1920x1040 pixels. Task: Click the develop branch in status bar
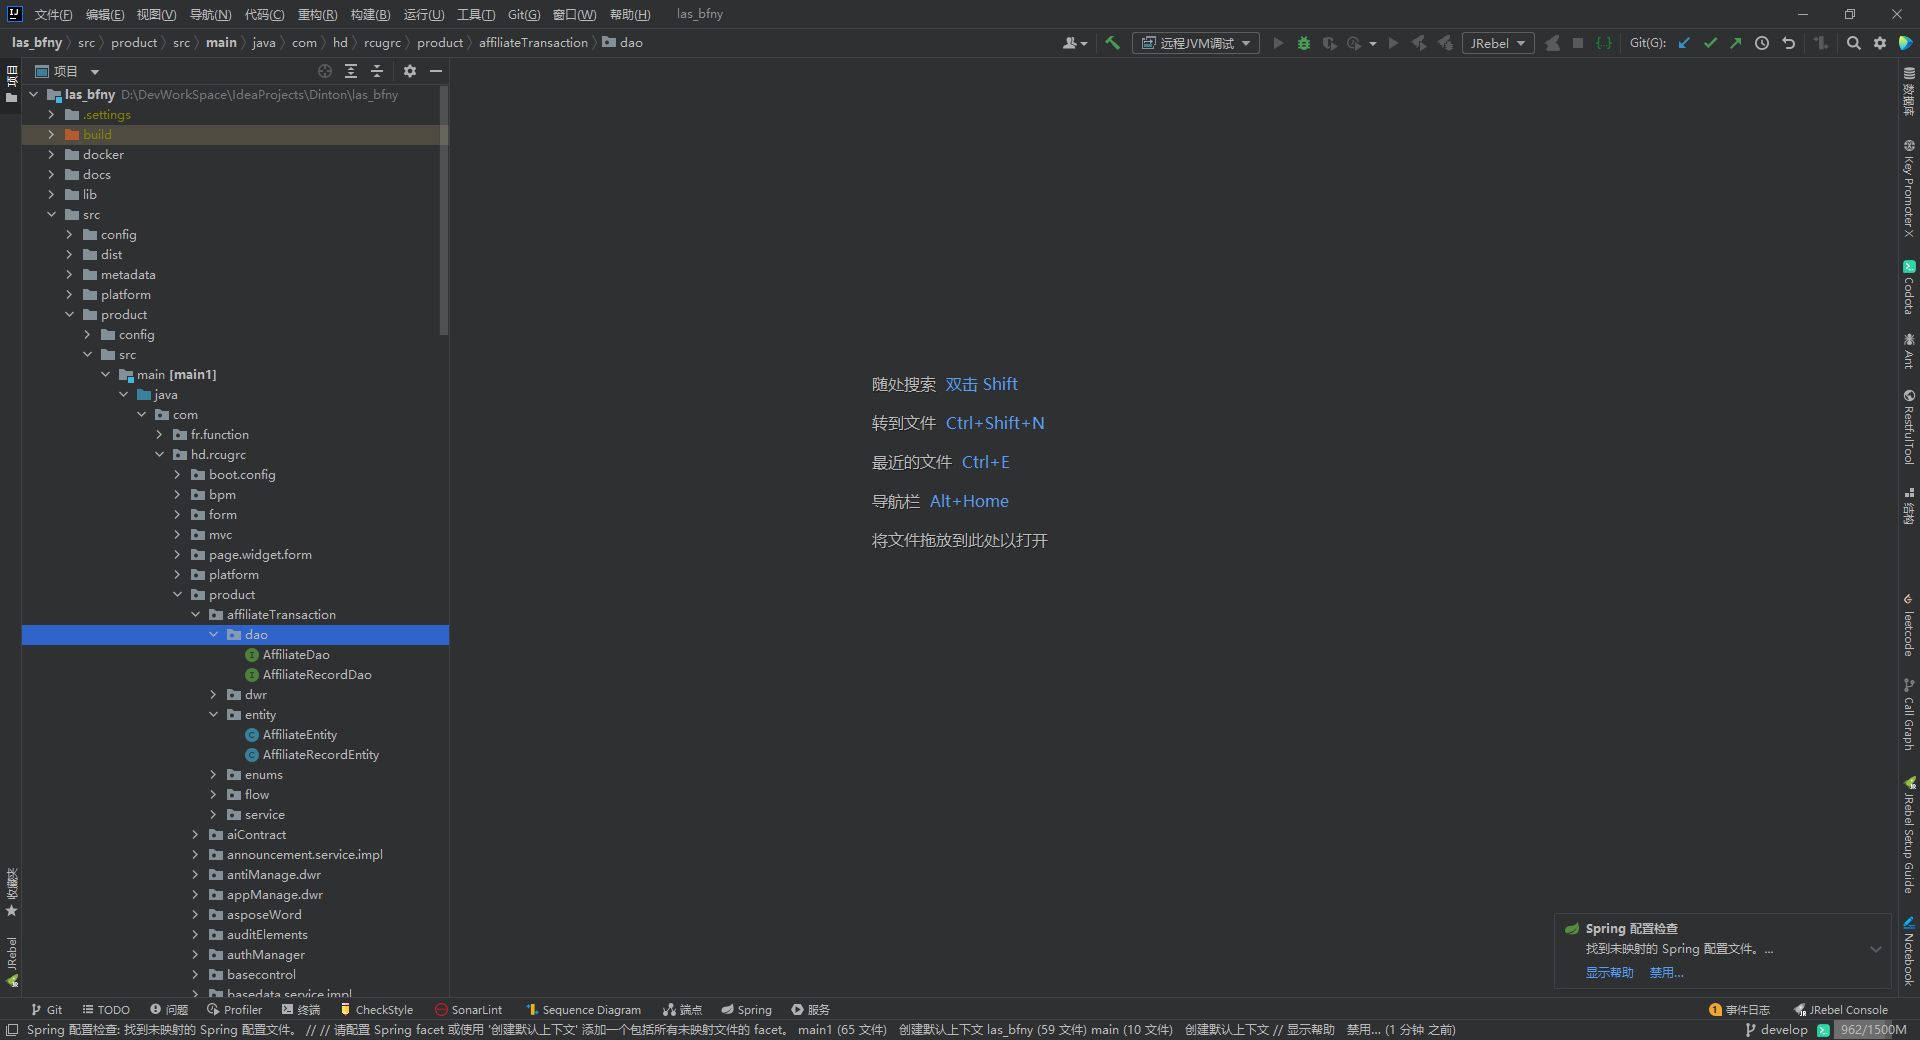[1776, 1030]
